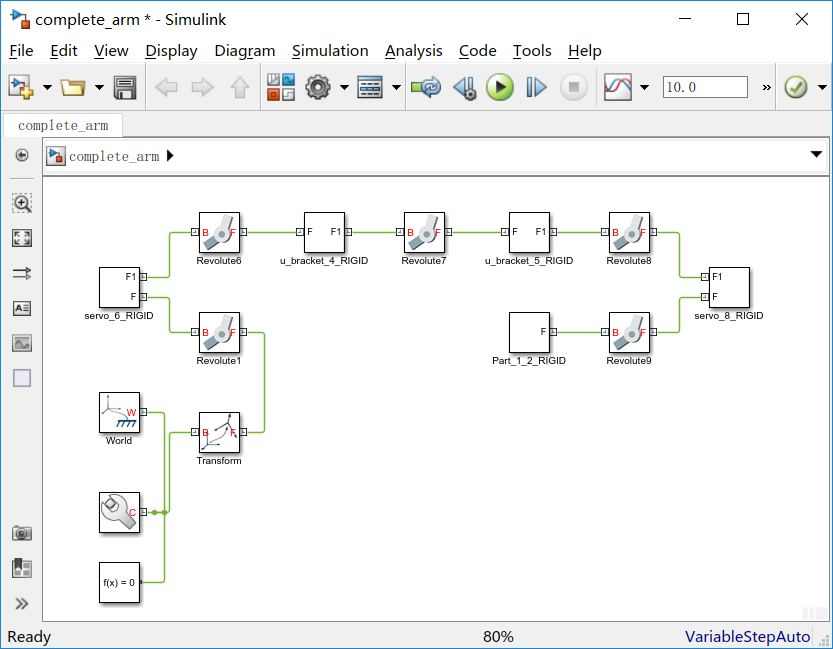This screenshot has width=833, height=649.
Task: Click the New Model toolbar icon
Action: pos(21,87)
